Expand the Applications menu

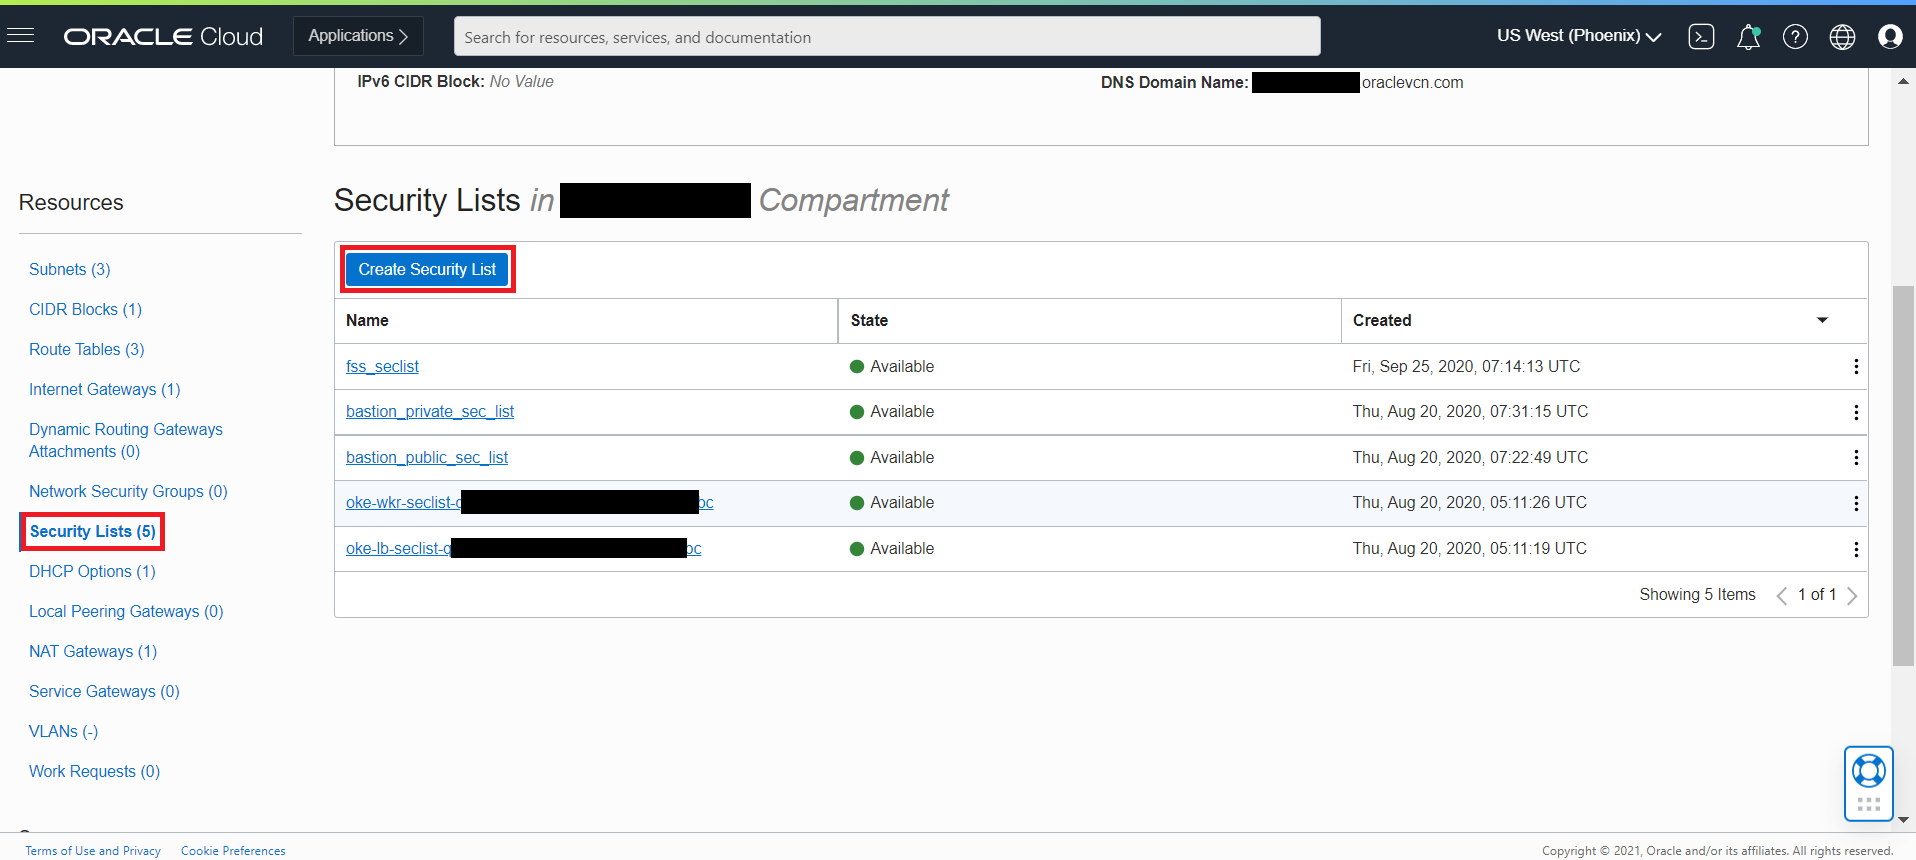pos(358,36)
